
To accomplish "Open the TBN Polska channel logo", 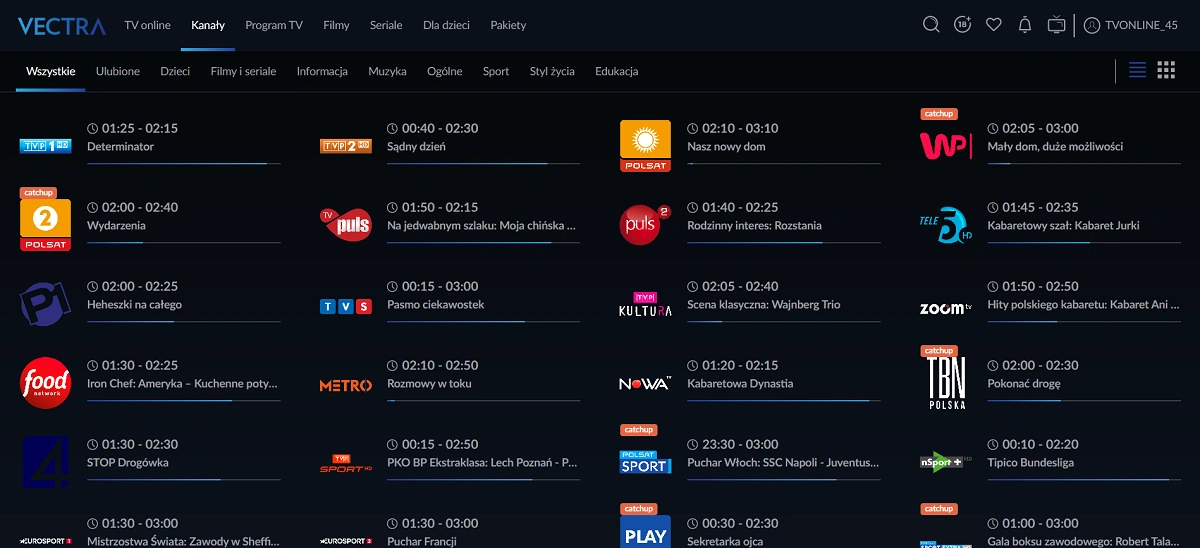I will click(x=945, y=383).
